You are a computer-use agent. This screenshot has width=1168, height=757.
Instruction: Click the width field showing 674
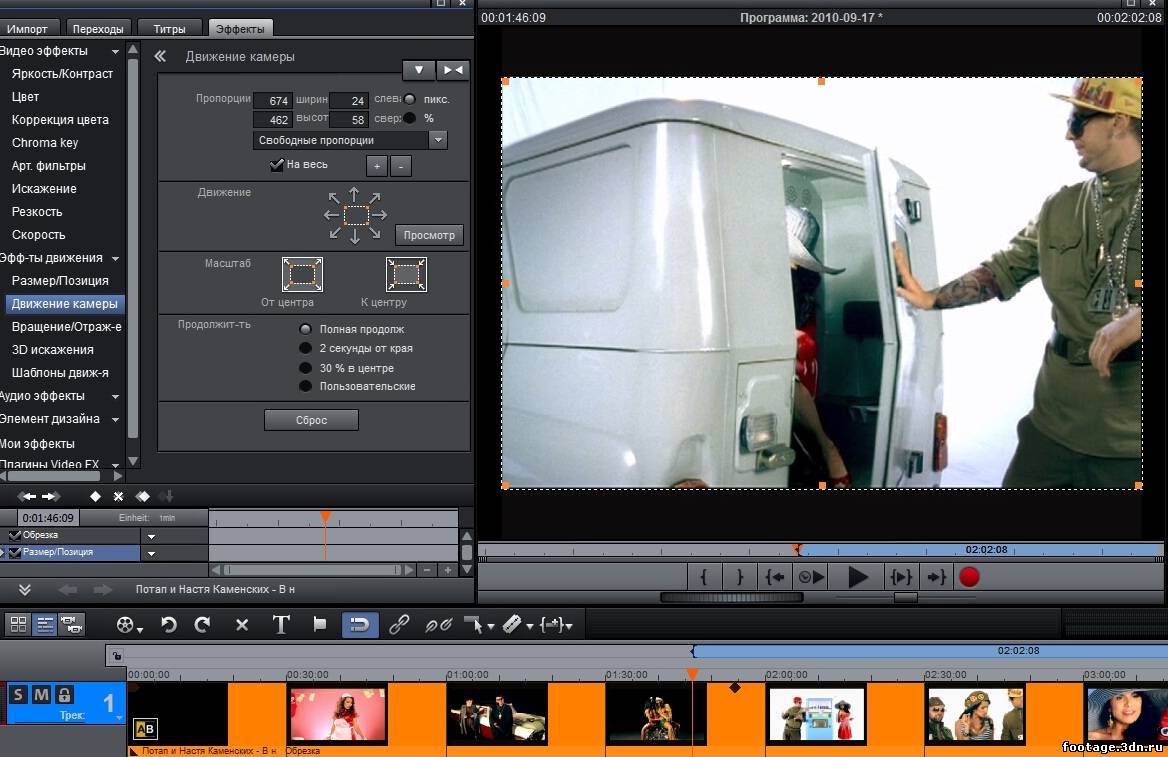[x=273, y=101]
